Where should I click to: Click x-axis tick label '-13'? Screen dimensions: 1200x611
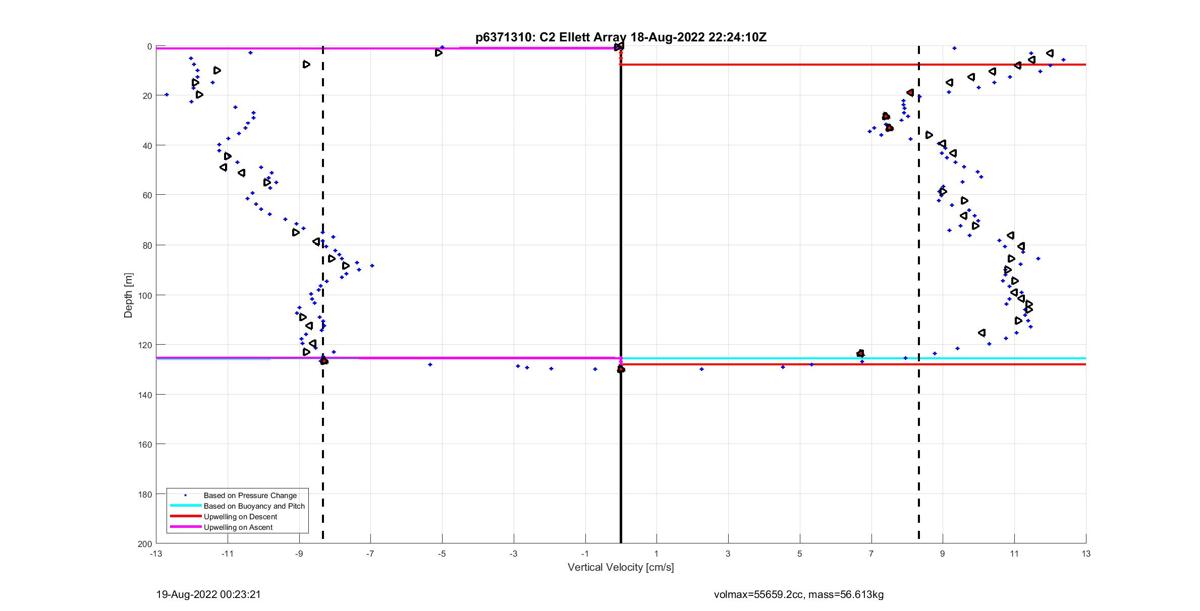[155, 553]
